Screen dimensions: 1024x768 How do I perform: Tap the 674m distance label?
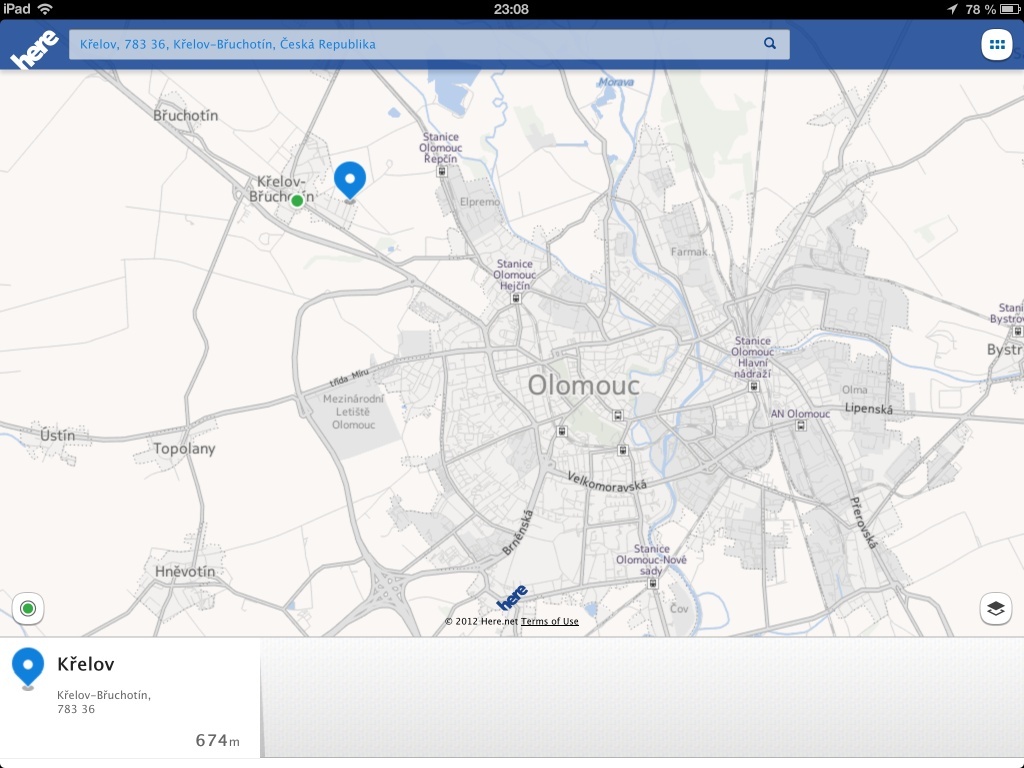coord(215,740)
